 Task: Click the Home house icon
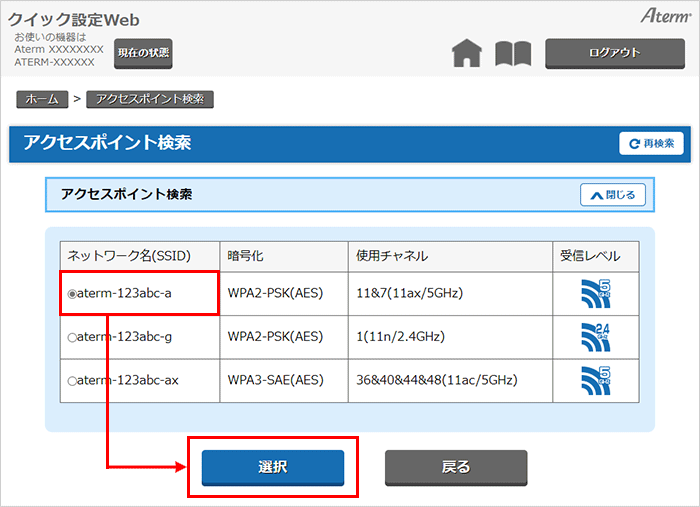click(467, 54)
